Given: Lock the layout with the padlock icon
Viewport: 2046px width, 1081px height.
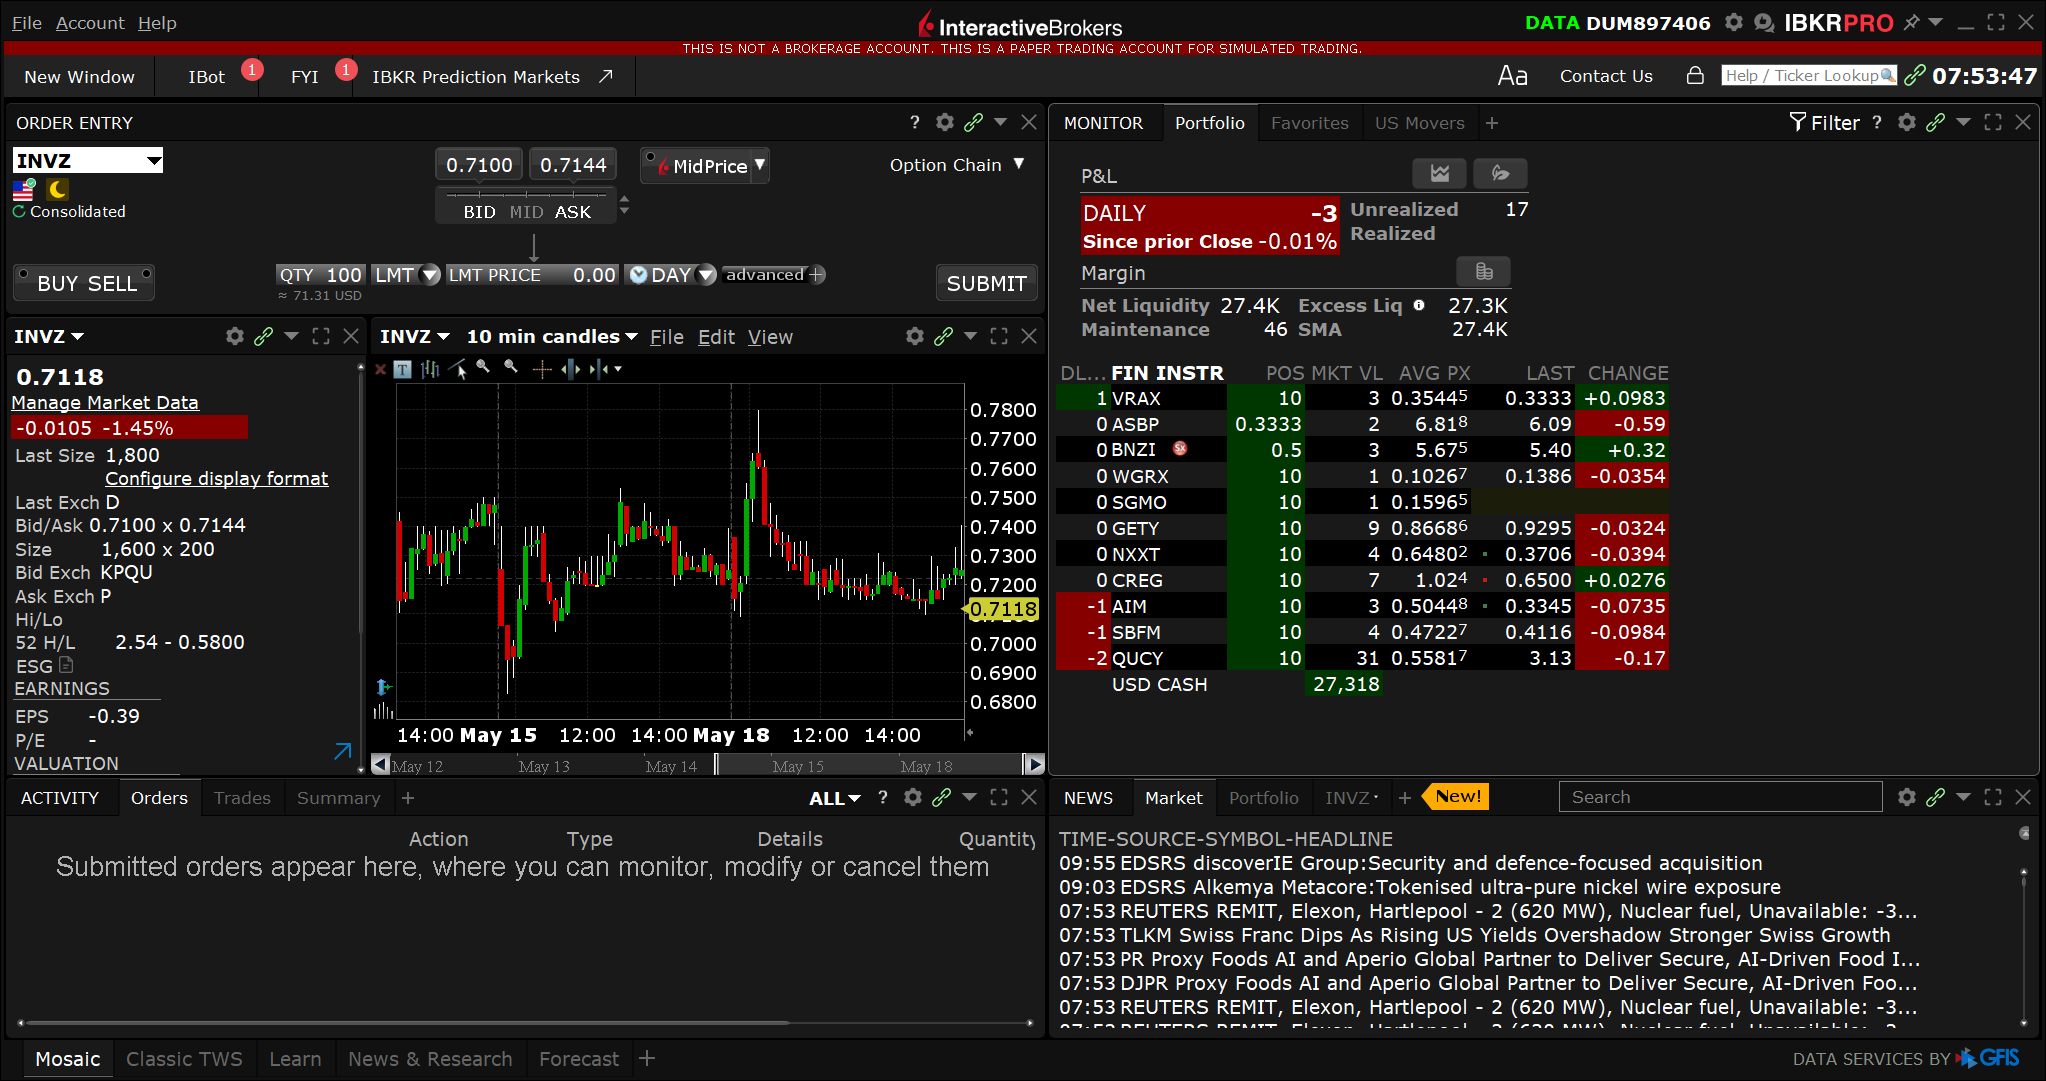Looking at the screenshot, I should 1695,75.
